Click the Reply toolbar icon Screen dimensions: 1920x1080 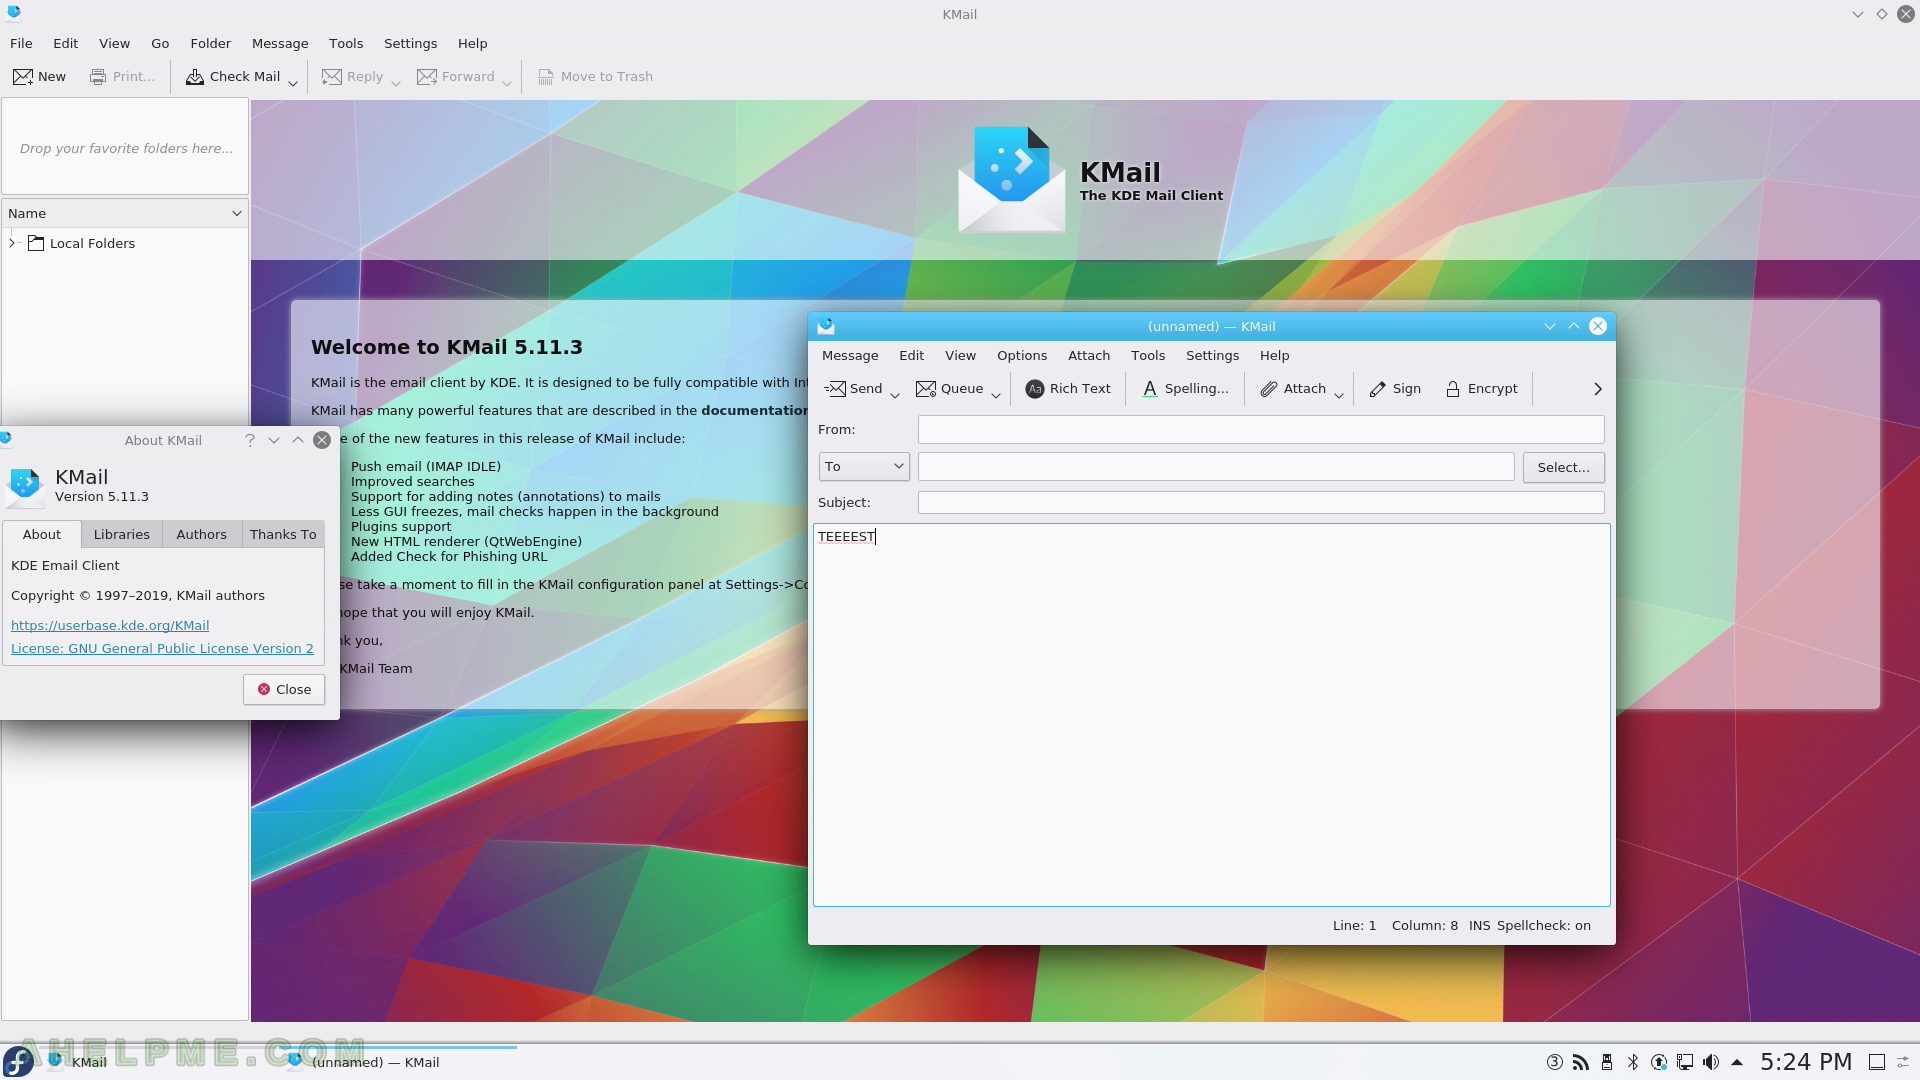332,77
